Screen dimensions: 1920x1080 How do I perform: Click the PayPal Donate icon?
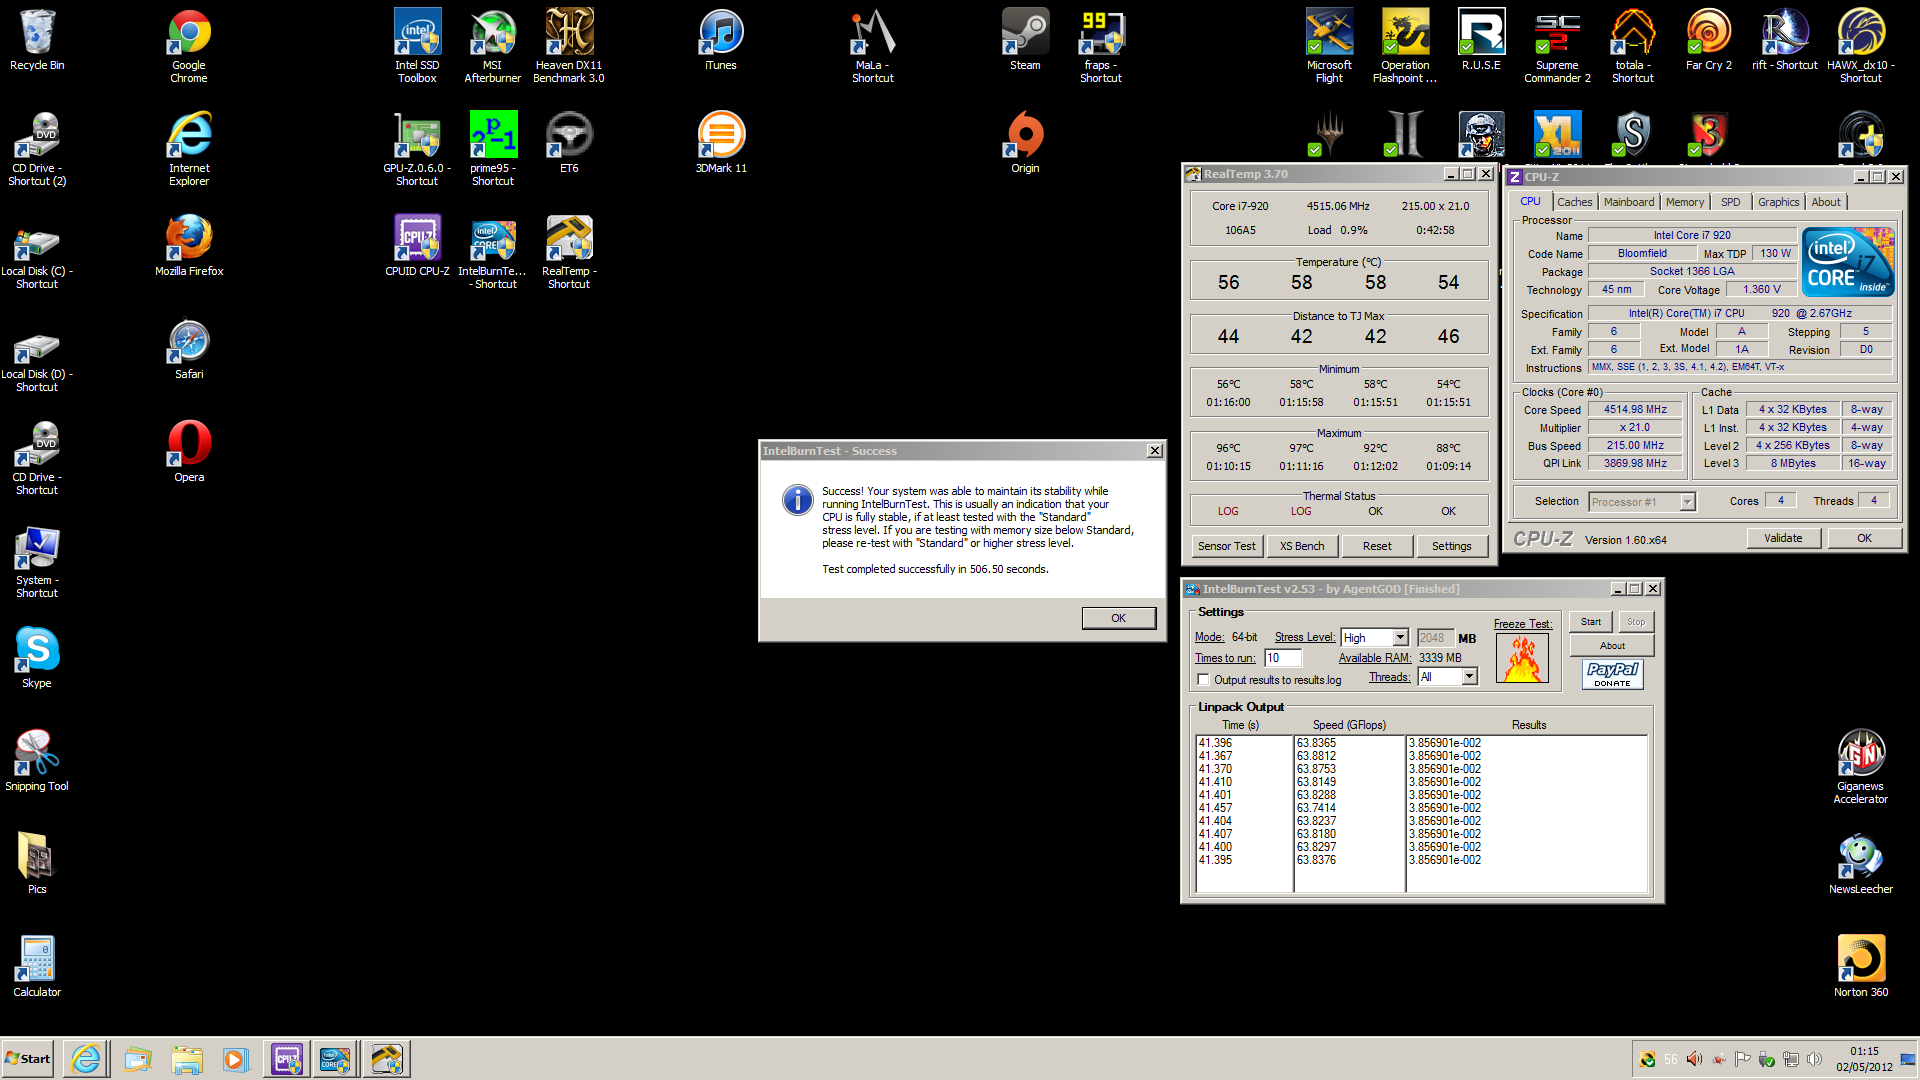pos(1612,674)
